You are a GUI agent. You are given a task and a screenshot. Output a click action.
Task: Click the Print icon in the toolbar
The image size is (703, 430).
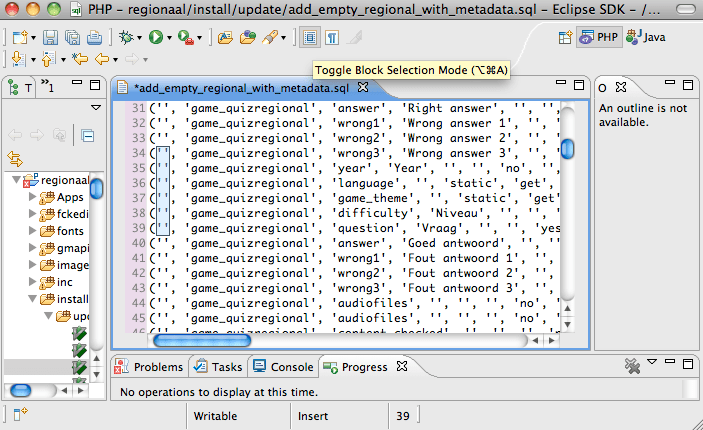94,38
